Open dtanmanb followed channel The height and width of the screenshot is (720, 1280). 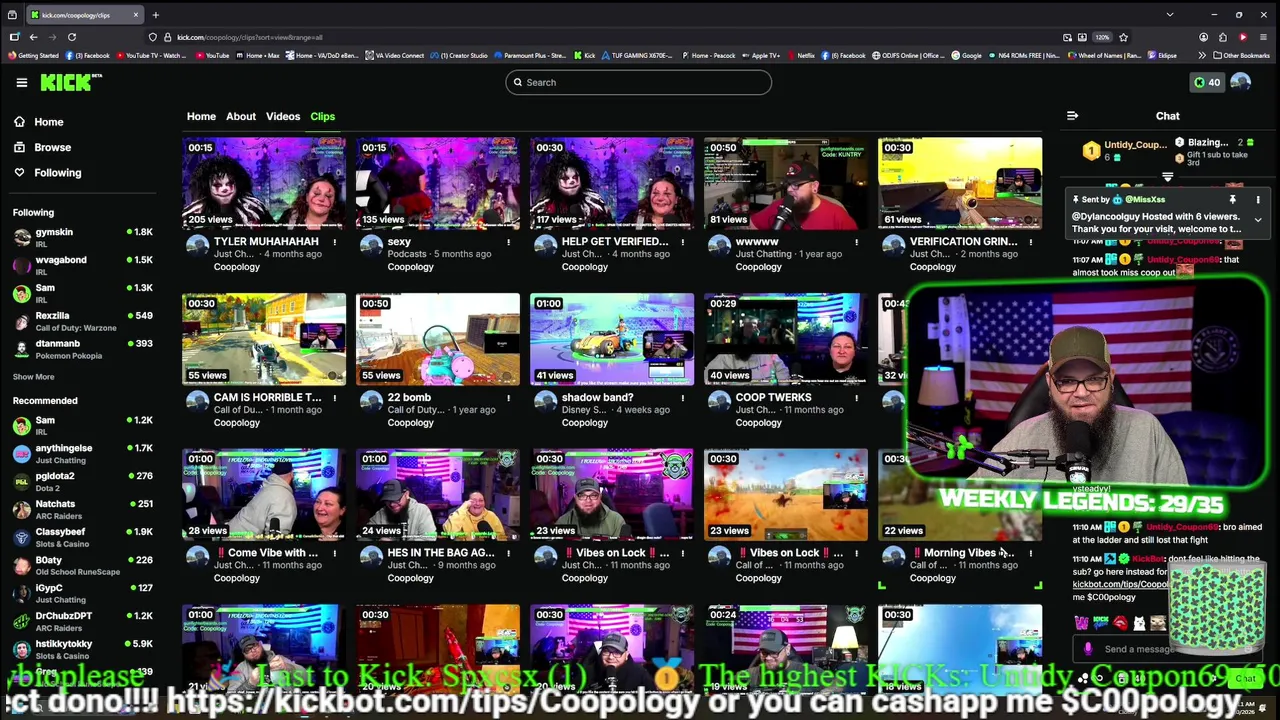82,349
